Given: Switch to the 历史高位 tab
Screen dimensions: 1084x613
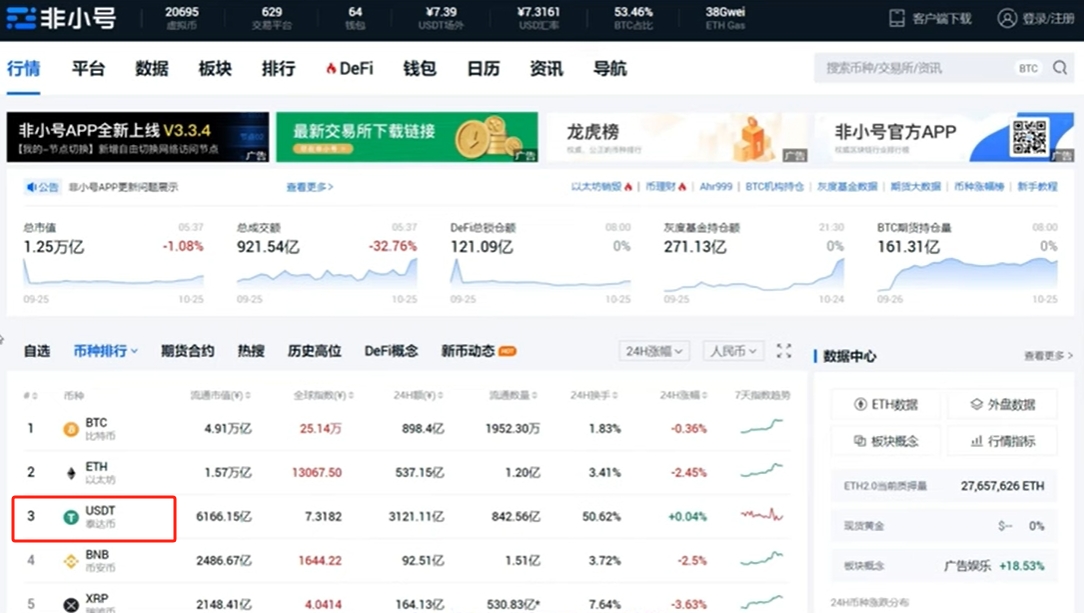Looking at the screenshot, I should point(315,351).
